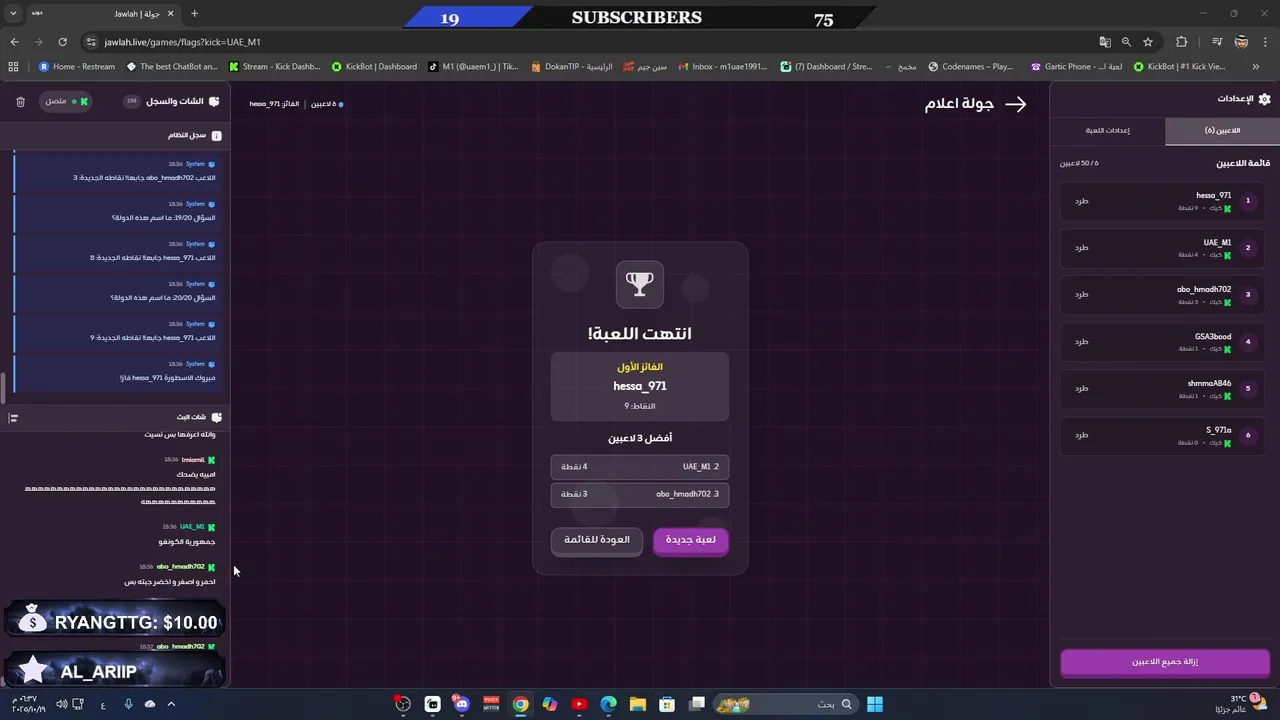Reload the page with the browser refresh icon
This screenshot has height=720, width=1280.
(x=62, y=42)
